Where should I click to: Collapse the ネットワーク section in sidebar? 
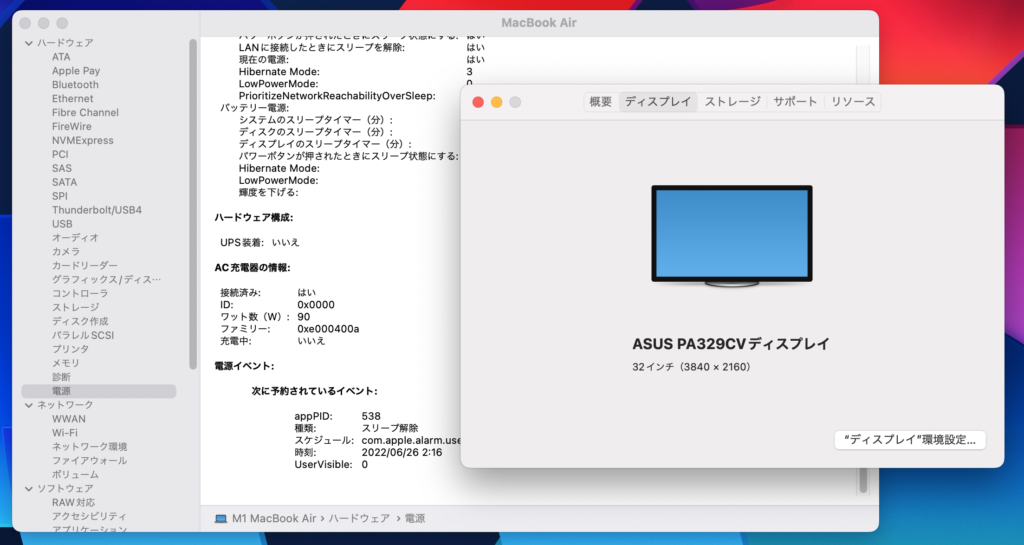[x=29, y=405]
